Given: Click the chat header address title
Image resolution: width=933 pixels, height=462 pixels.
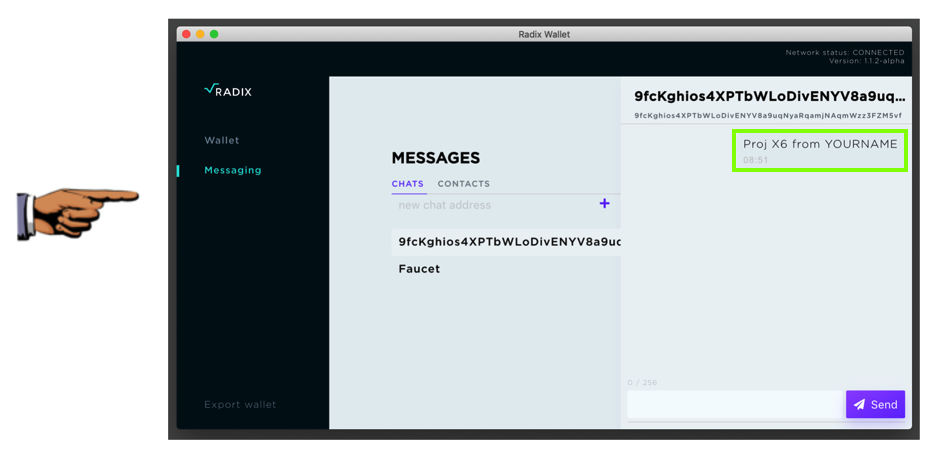Looking at the screenshot, I should (770, 96).
